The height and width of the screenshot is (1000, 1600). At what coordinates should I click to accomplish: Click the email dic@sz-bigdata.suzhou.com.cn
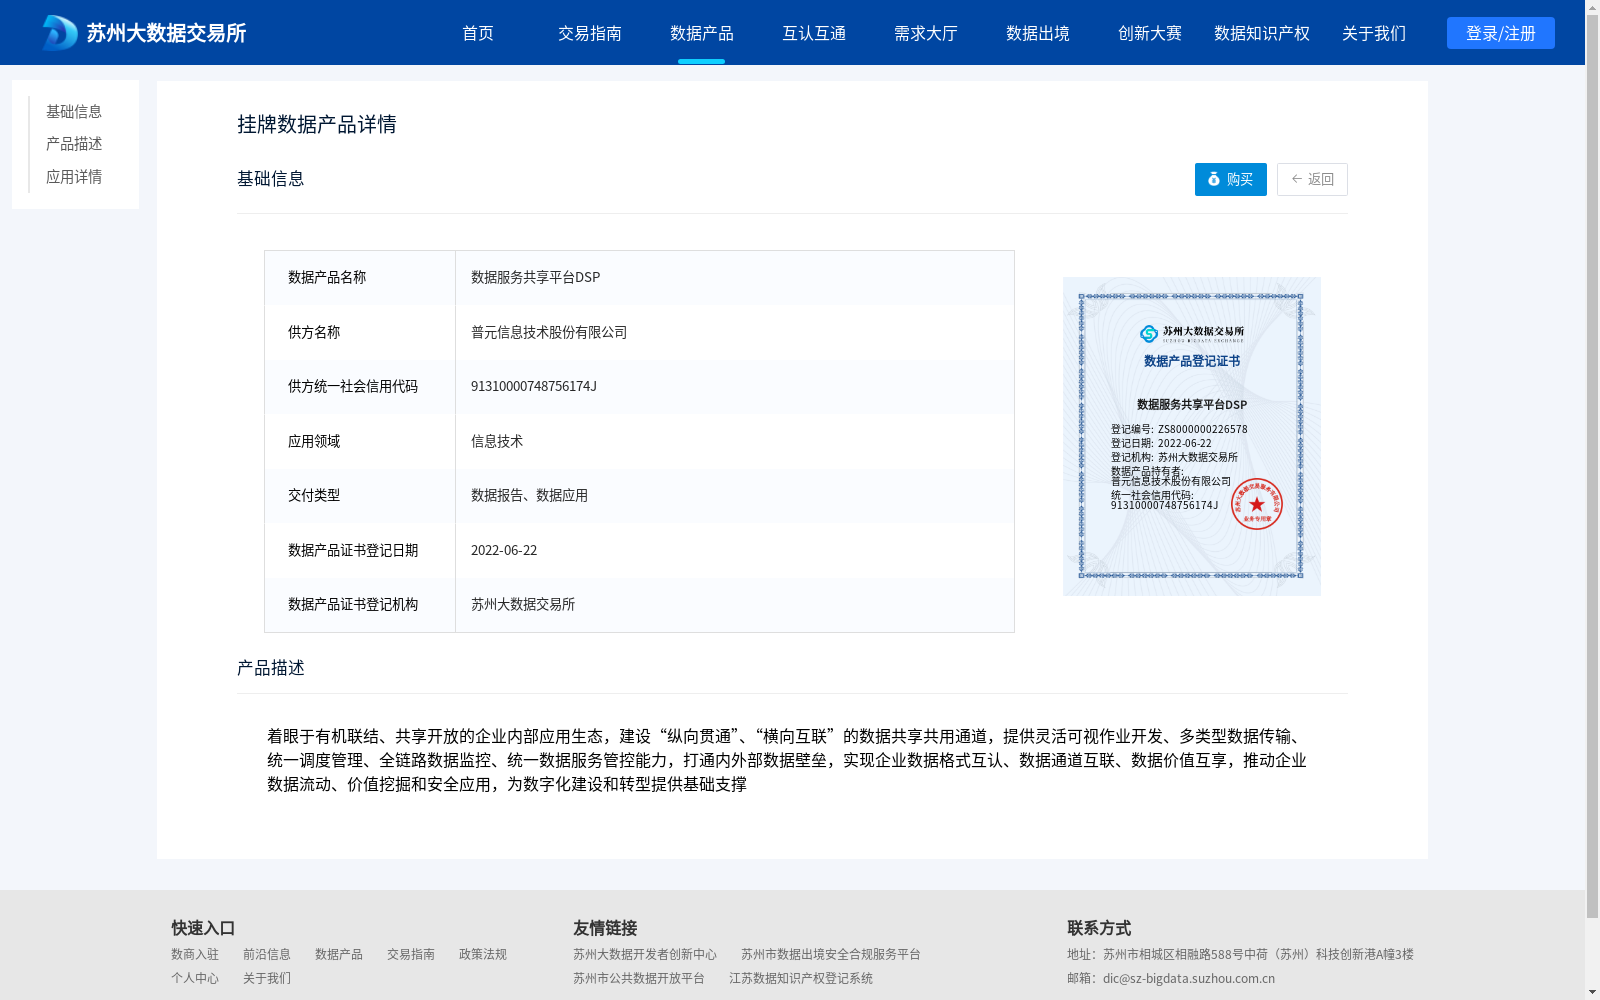point(1189,978)
